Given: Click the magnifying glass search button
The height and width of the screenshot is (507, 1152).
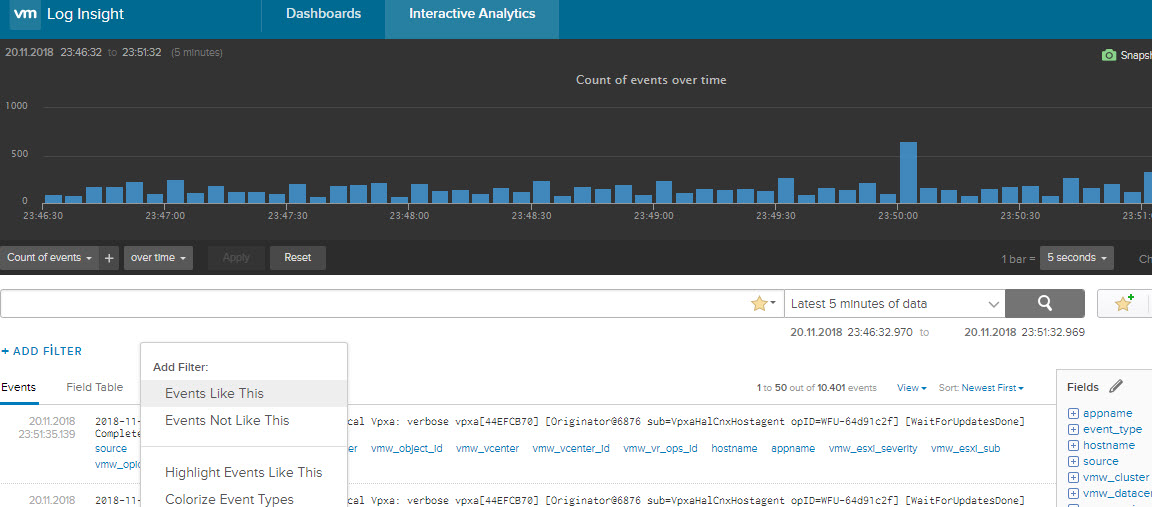Looking at the screenshot, I should (x=1044, y=303).
